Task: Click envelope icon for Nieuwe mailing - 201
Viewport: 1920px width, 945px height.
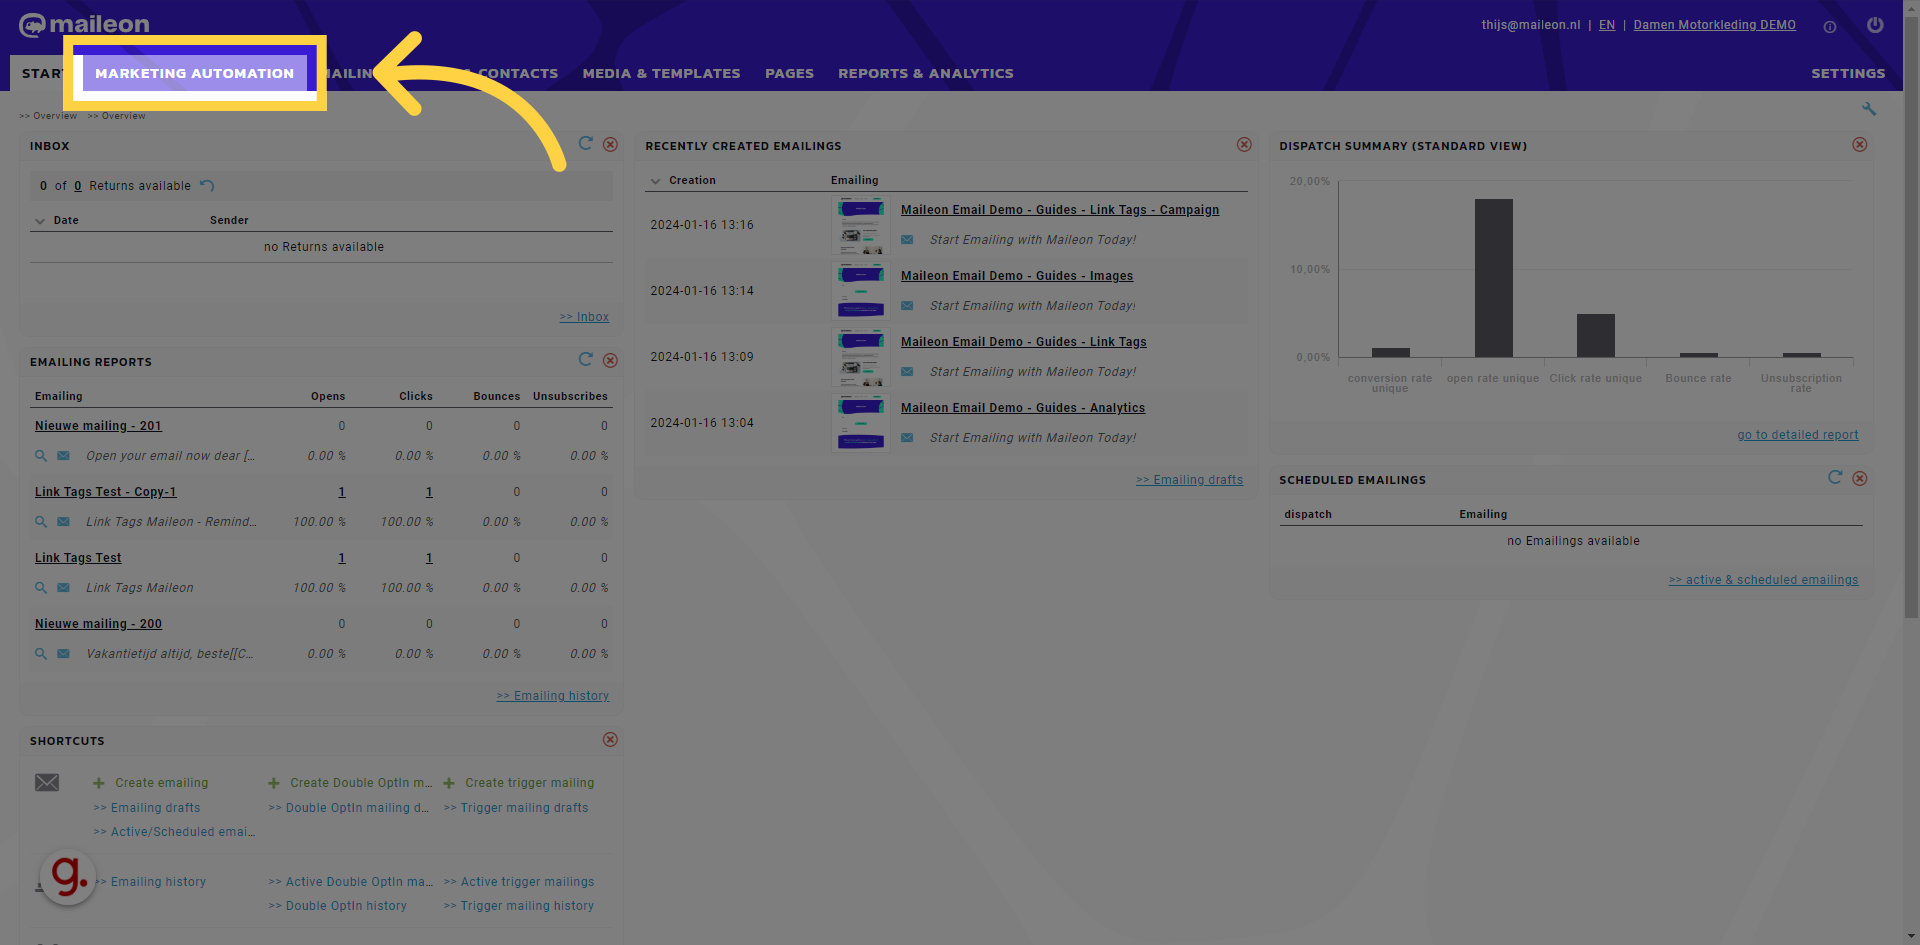Action: [63, 455]
